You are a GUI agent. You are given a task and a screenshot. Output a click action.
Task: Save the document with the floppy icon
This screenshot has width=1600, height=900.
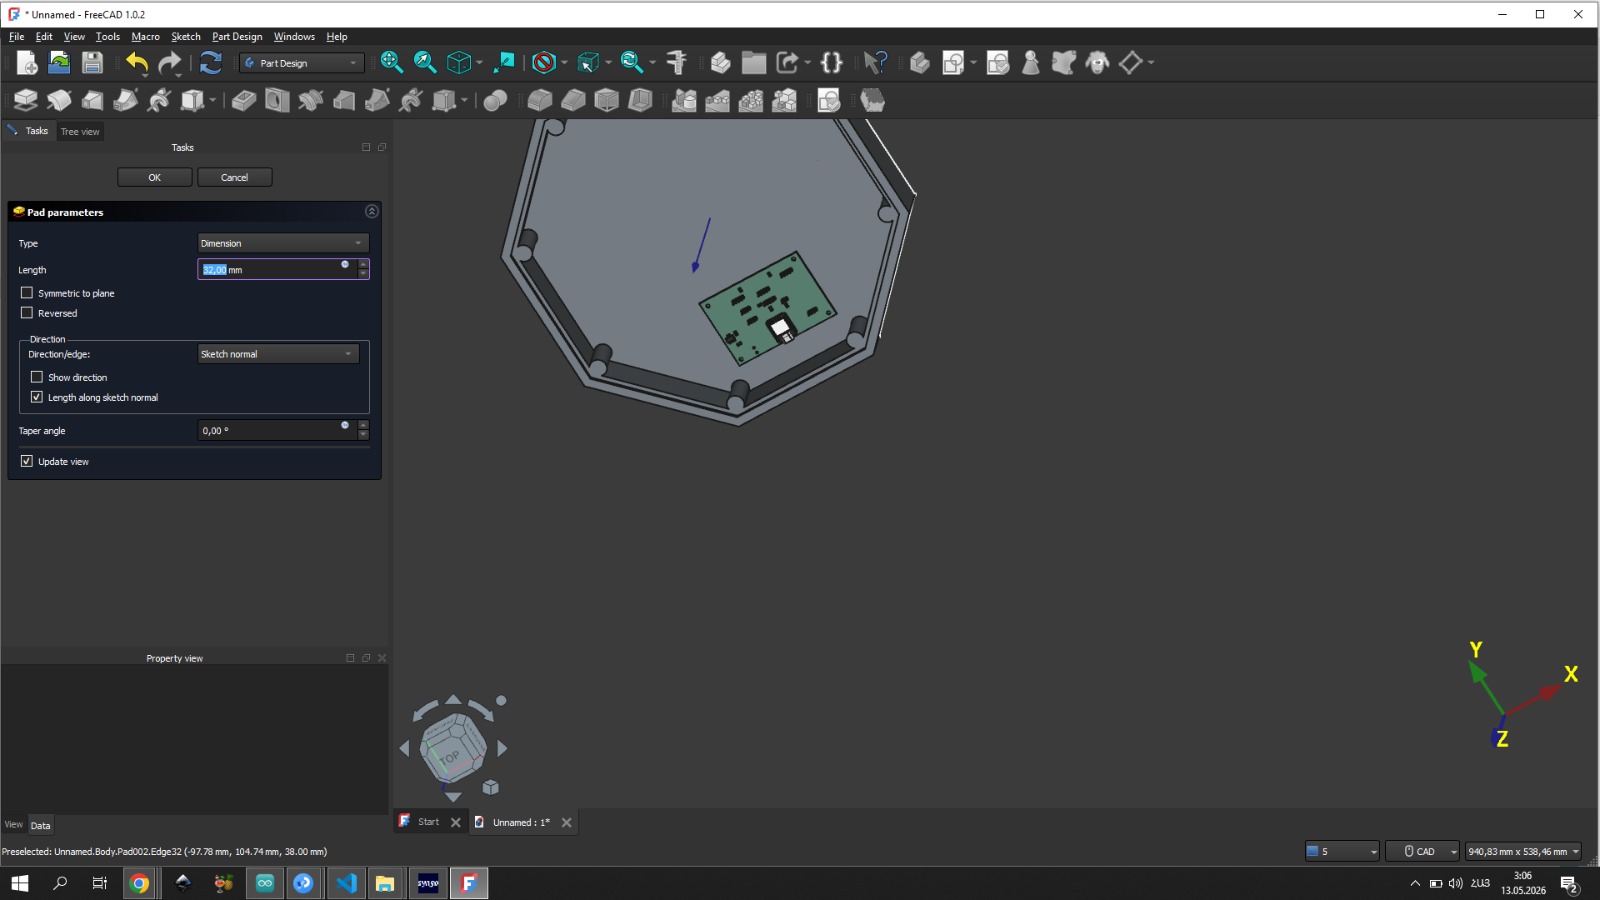point(93,63)
